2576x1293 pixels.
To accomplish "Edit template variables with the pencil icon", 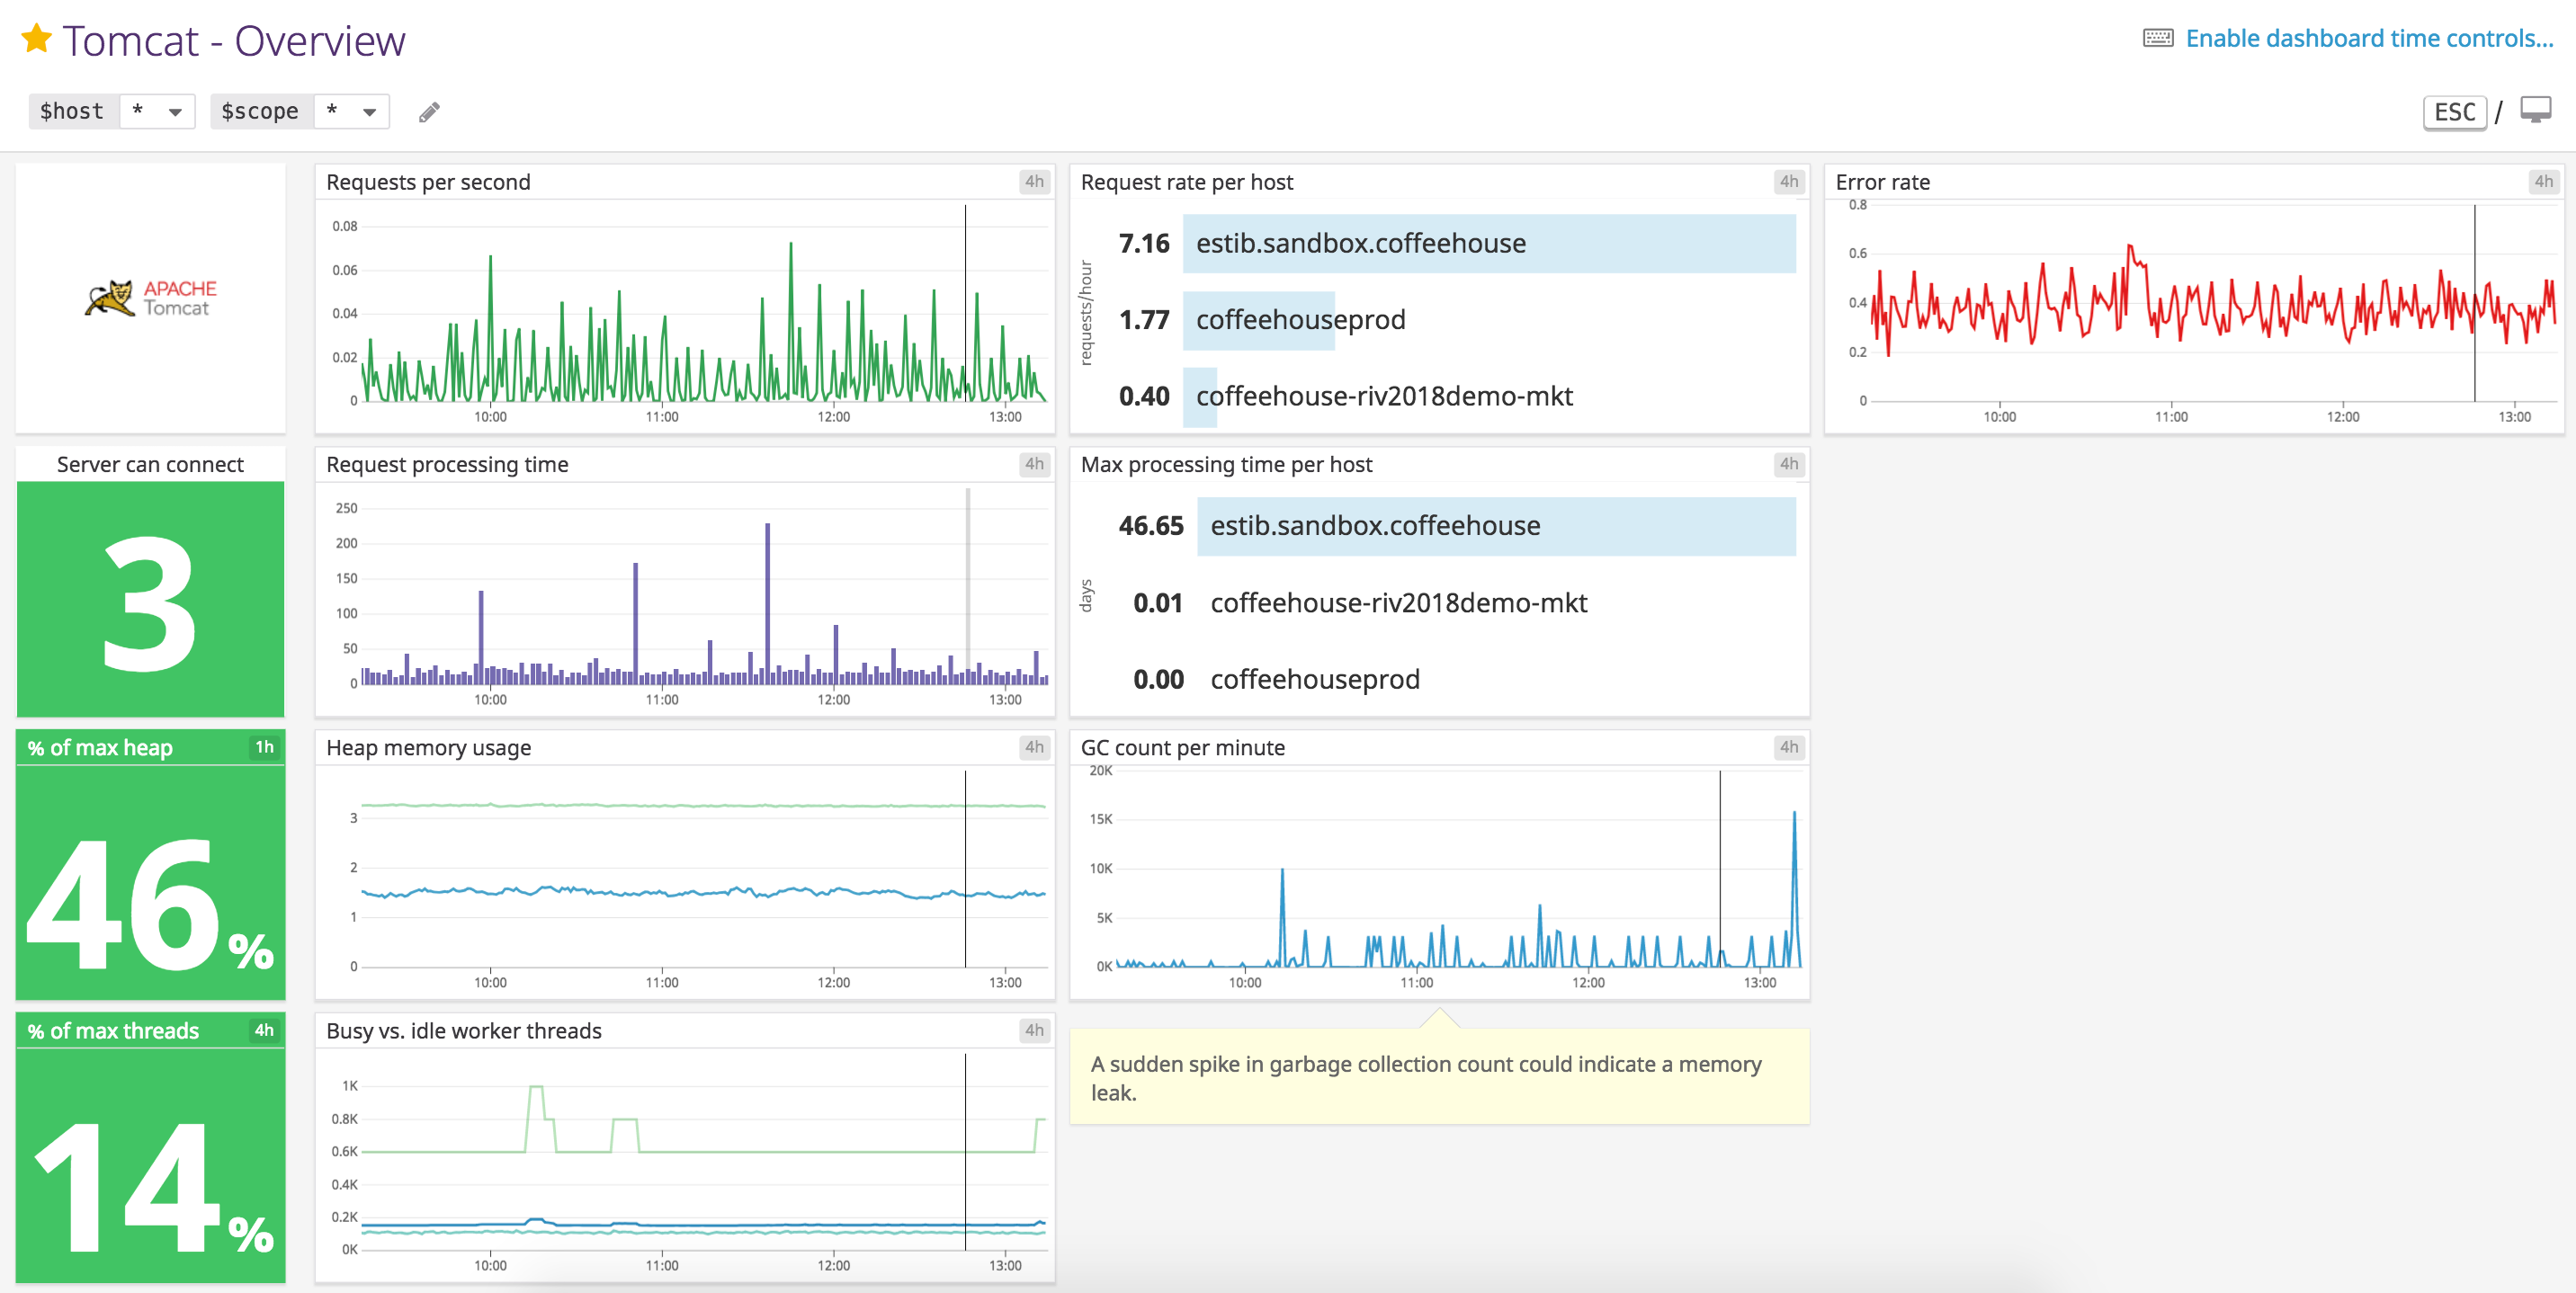I will pyautogui.click(x=428, y=111).
